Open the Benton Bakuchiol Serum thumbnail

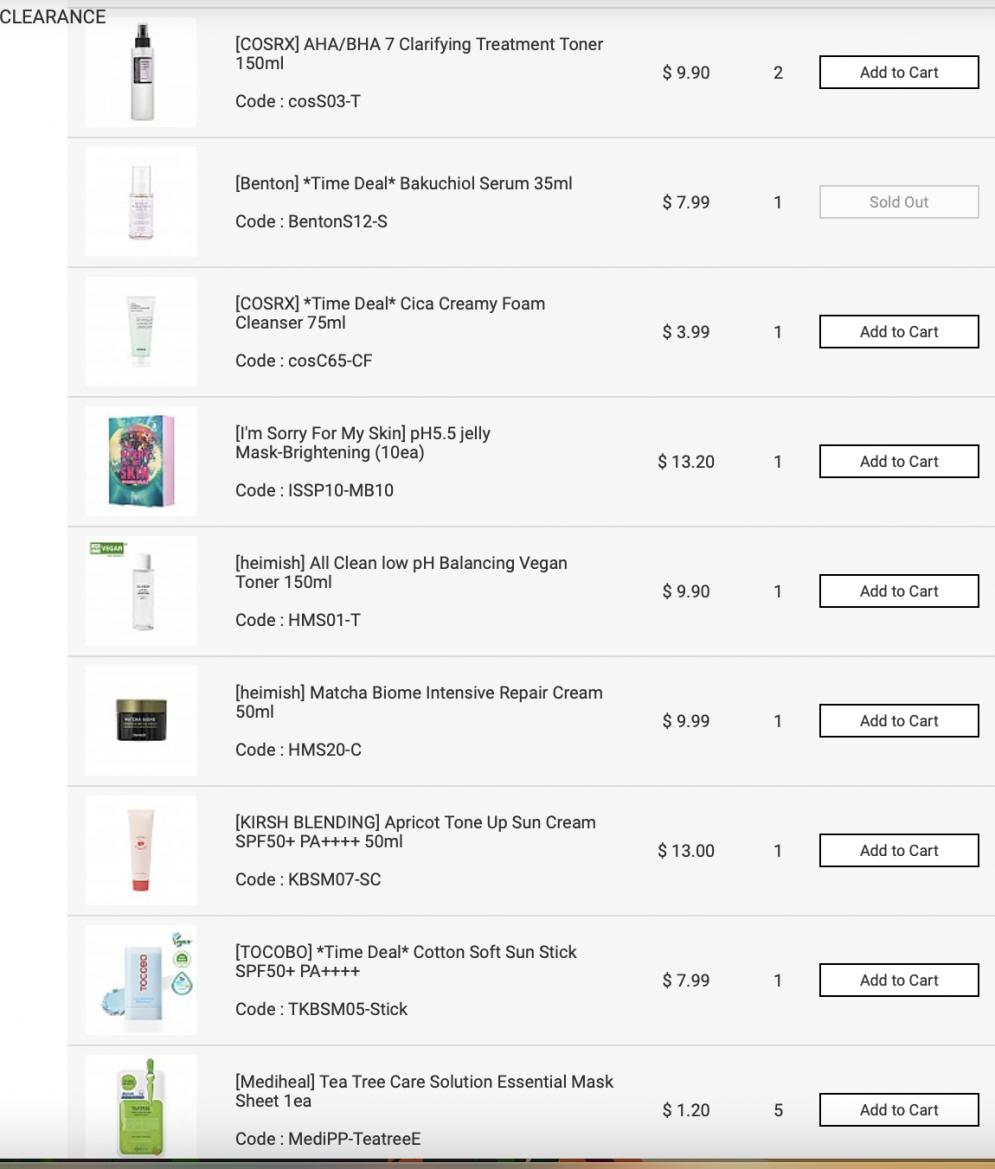[141, 202]
